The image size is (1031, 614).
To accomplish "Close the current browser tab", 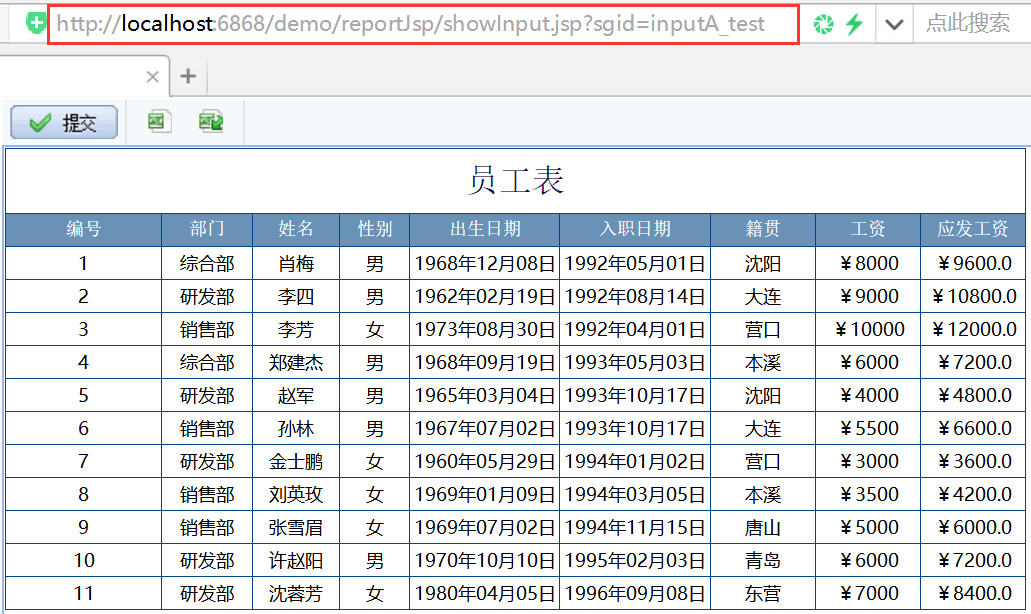I will (x=153, y=77).
